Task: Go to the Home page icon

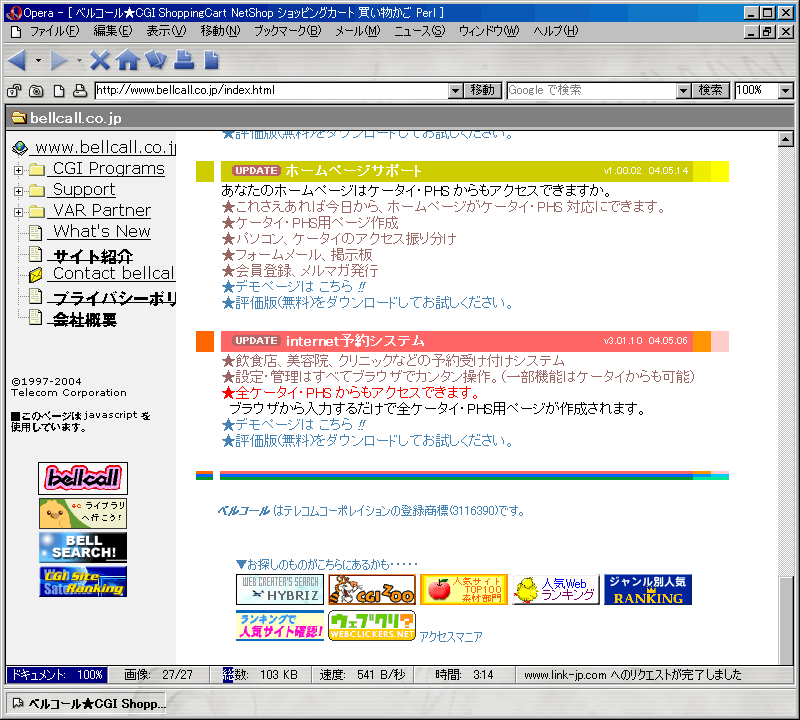Action: [128, 60]
